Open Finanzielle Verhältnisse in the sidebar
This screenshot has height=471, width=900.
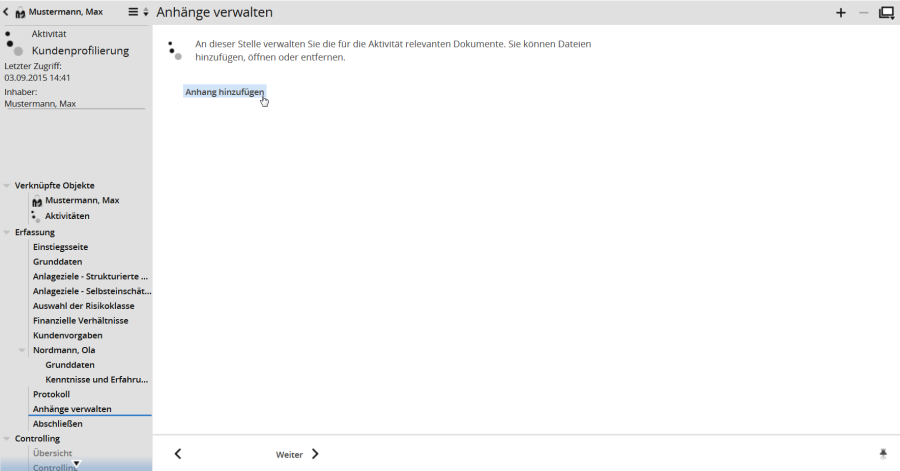[80, 320]
